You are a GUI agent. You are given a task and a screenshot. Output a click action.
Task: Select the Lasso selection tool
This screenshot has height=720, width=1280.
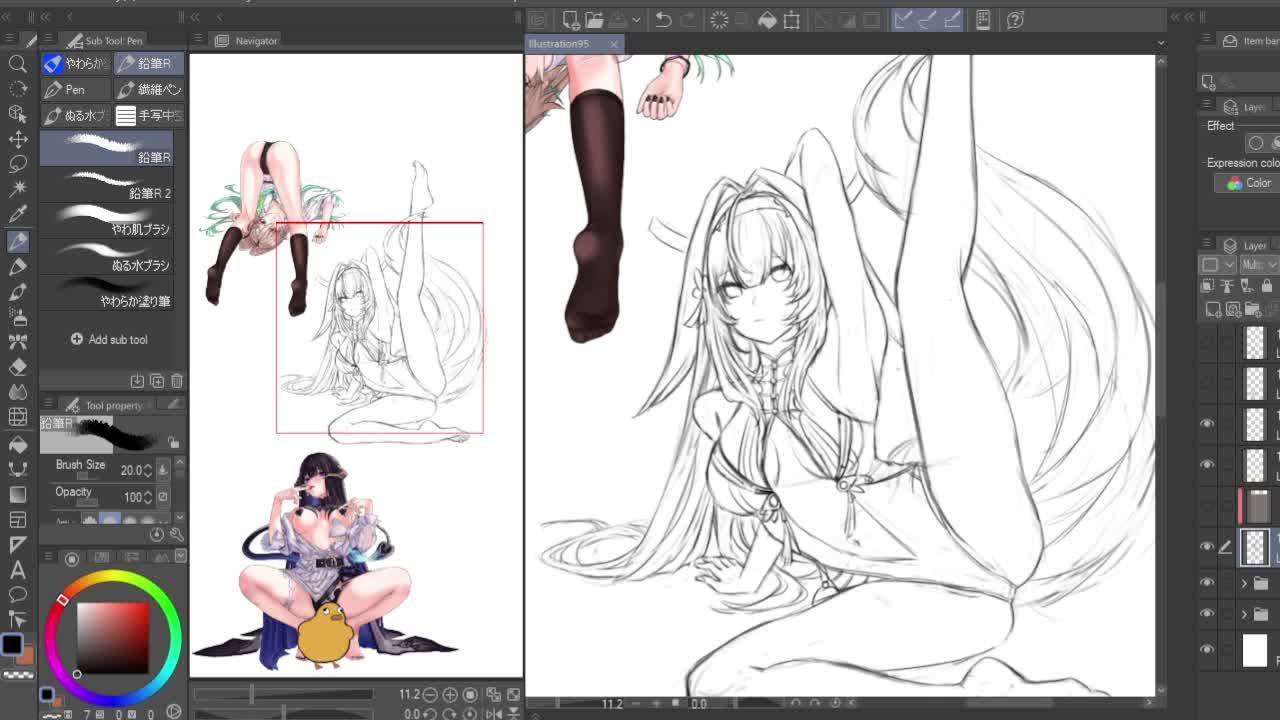pos(18,164)
